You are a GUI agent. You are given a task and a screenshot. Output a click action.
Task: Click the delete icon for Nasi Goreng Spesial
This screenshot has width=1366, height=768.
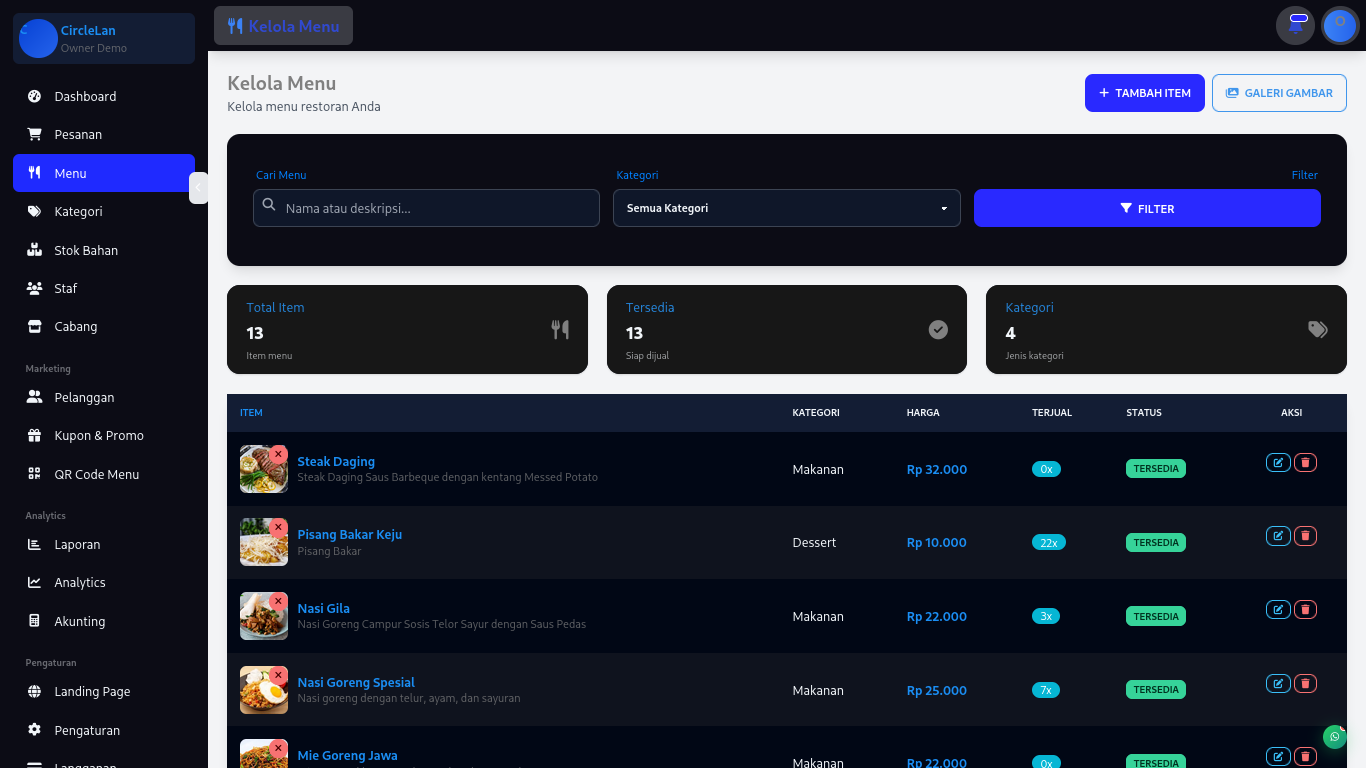1305,683
